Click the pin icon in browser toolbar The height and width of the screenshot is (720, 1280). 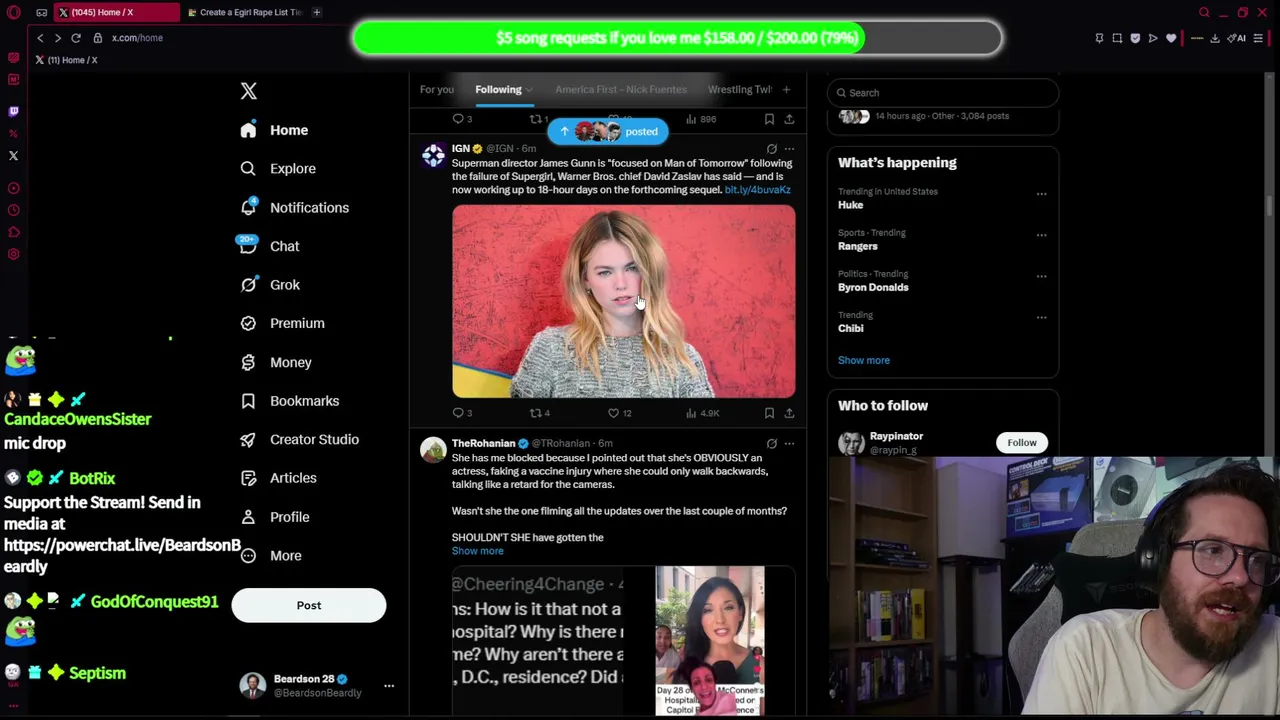coord(1099,38)
